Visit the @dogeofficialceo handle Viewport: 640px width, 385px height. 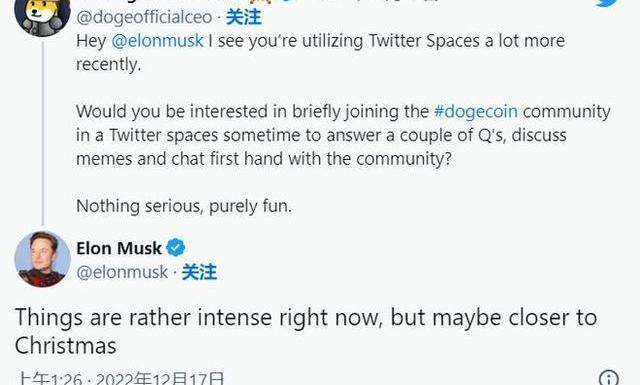point(144,18)
